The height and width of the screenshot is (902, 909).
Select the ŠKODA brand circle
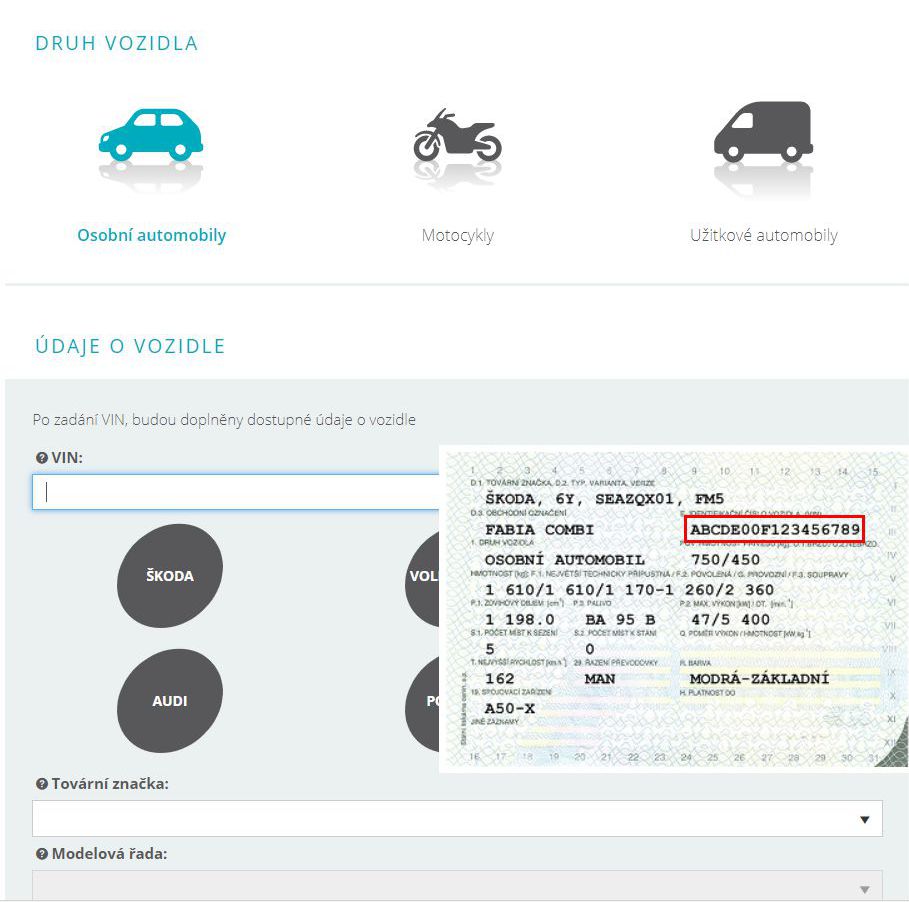tap(170, 576)
